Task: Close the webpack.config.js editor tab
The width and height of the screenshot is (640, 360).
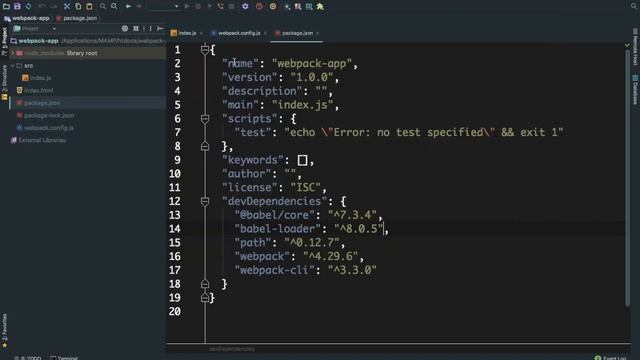Action: tap(265, 33)
